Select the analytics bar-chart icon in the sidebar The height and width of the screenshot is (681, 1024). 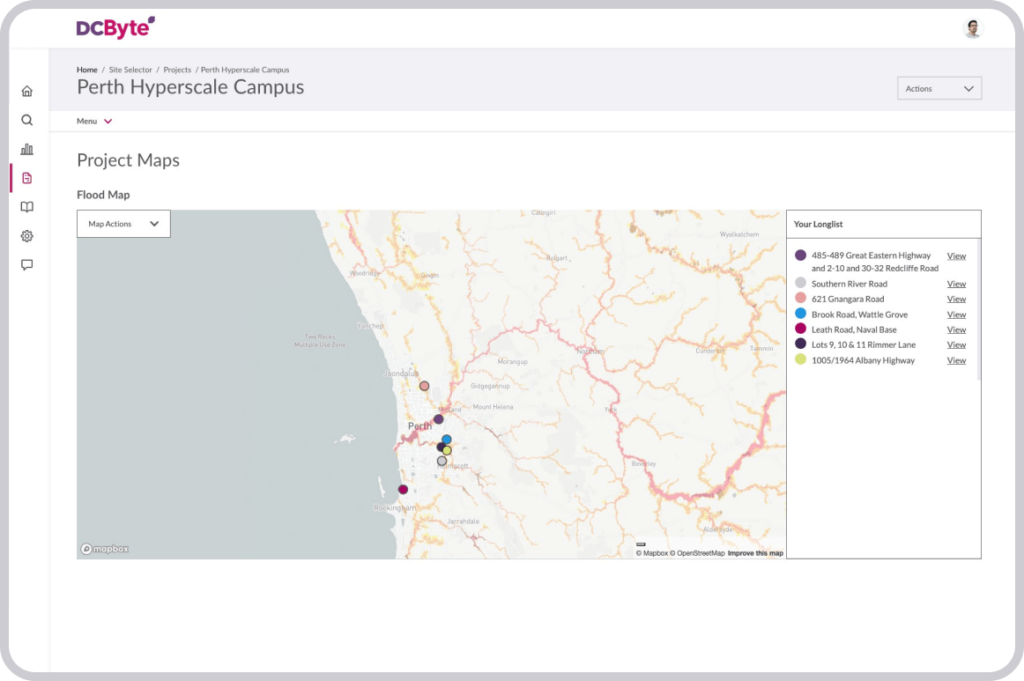[26, 149]
